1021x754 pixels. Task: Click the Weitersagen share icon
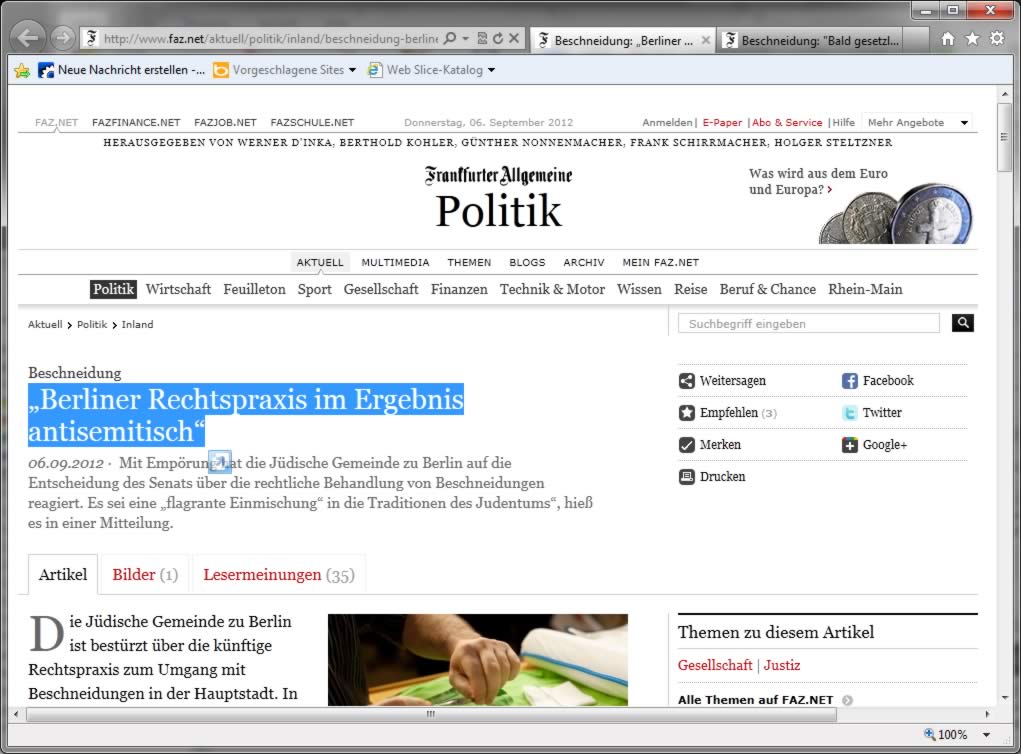(x=686, y=381)
